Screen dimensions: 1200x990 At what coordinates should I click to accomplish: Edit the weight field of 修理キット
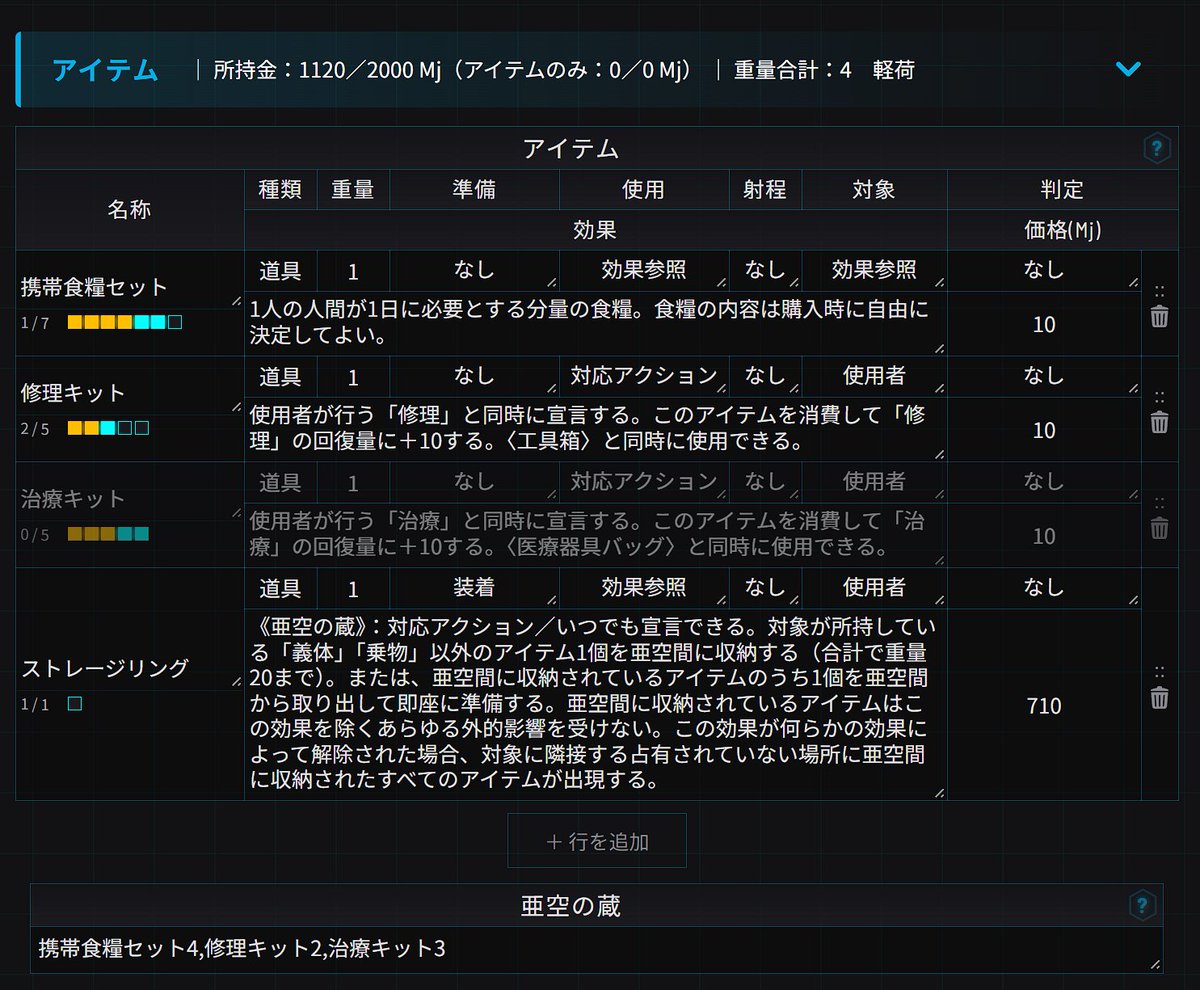[x=353, y=376]
